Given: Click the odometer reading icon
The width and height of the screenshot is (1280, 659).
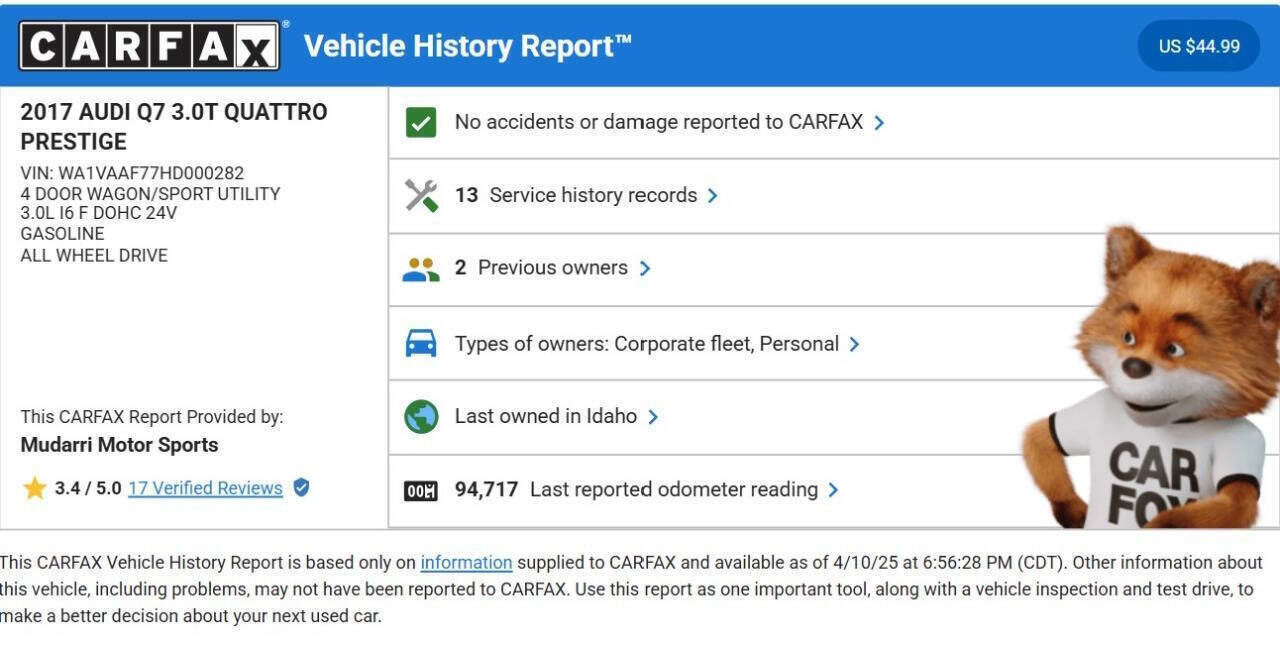Looking at the screenshot, I should point(421,490).
